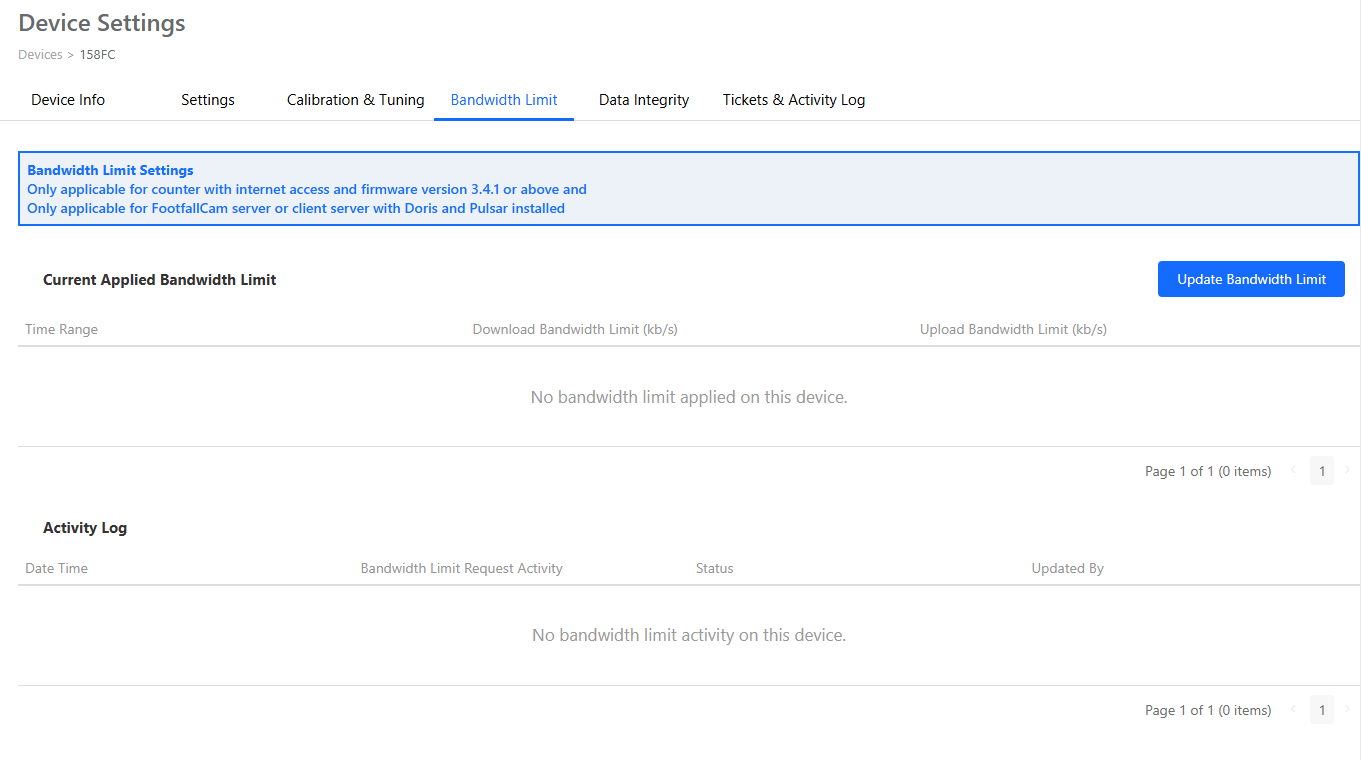Click the 158FC breadcrumb entry
Screen dimensions: 1361x760
(97, 54)
